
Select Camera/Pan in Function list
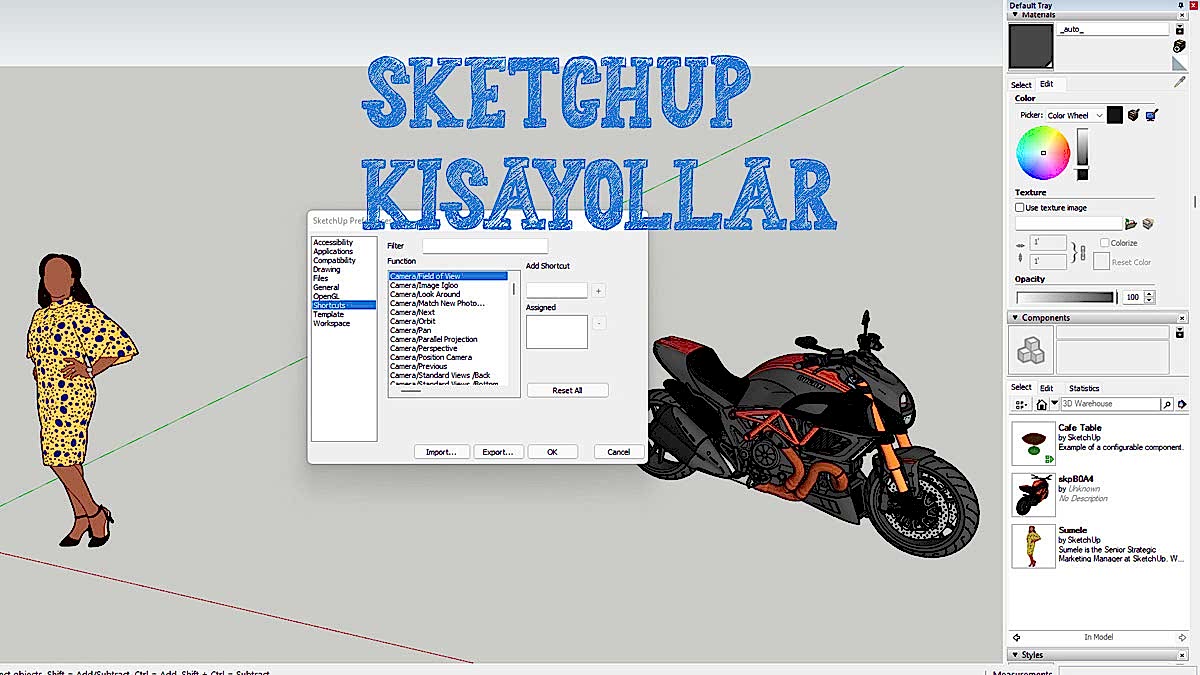[410, 330]
